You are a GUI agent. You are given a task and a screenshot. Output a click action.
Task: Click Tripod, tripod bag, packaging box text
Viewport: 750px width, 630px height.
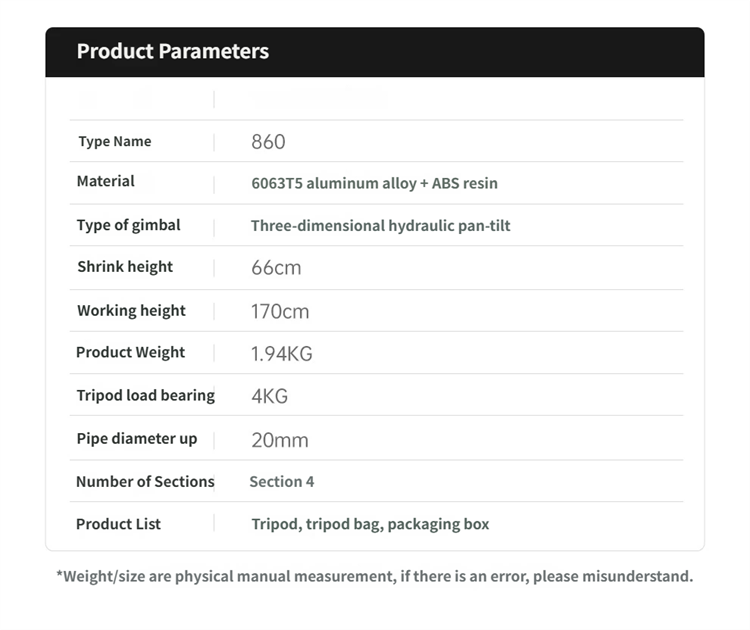[370, 524]
